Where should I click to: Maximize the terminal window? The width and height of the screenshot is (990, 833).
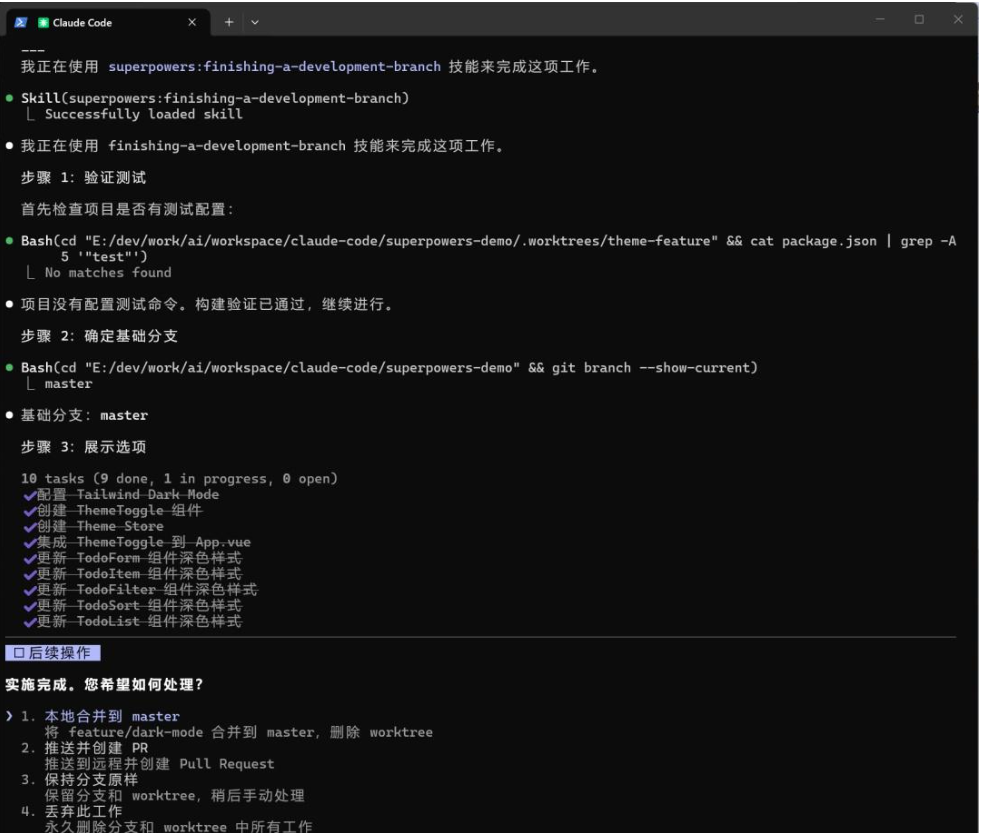click(919, 20)
